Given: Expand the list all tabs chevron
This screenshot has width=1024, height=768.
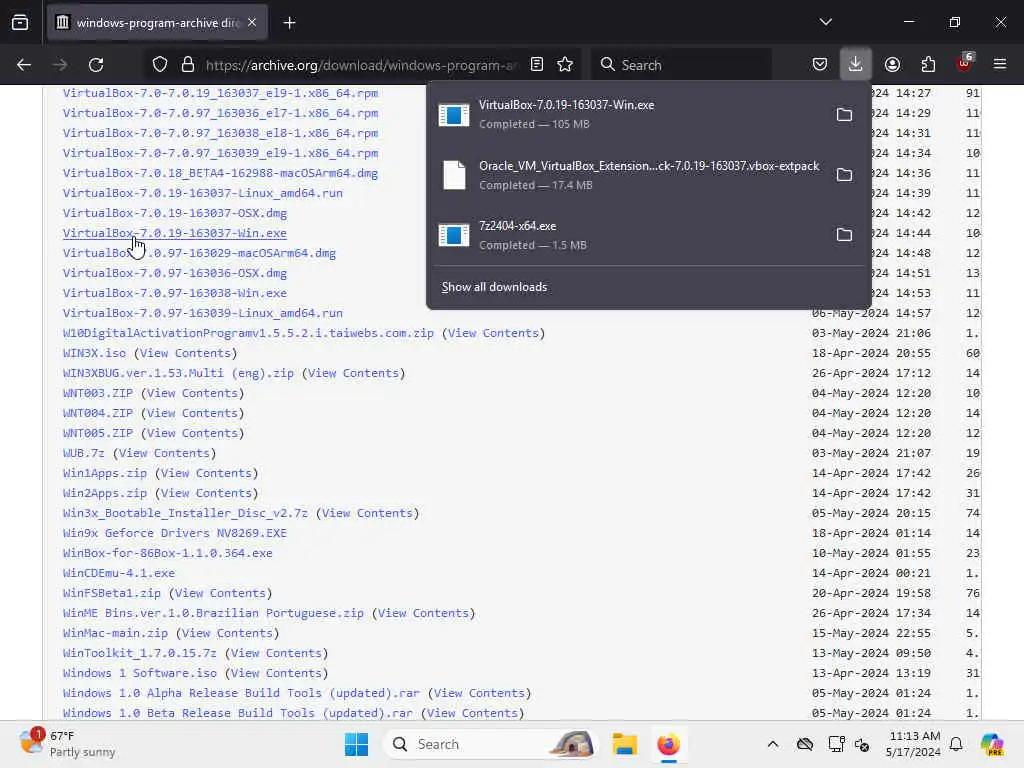Looking at the screenshot, I should pyautogui.click(x=826, y=22).
